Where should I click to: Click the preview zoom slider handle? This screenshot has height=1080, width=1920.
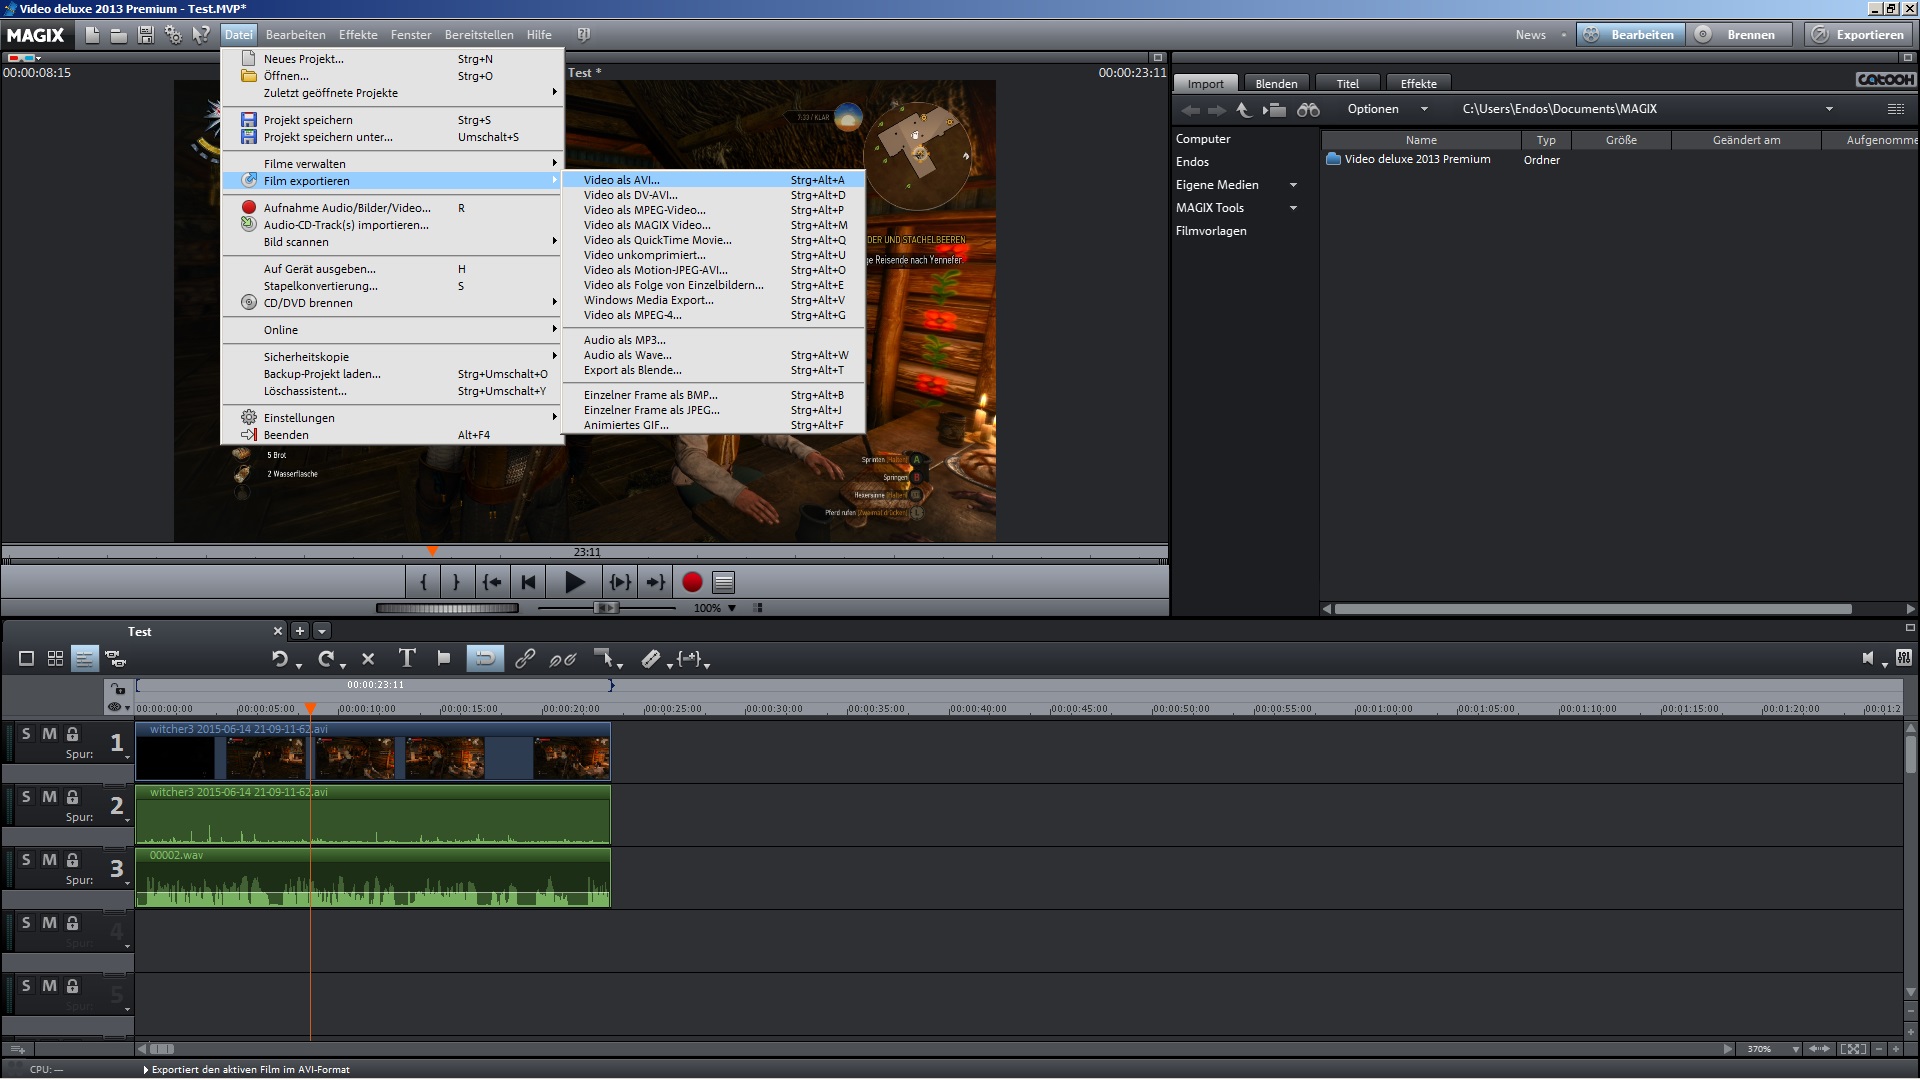pyautogui.click(x=606, y=608)
